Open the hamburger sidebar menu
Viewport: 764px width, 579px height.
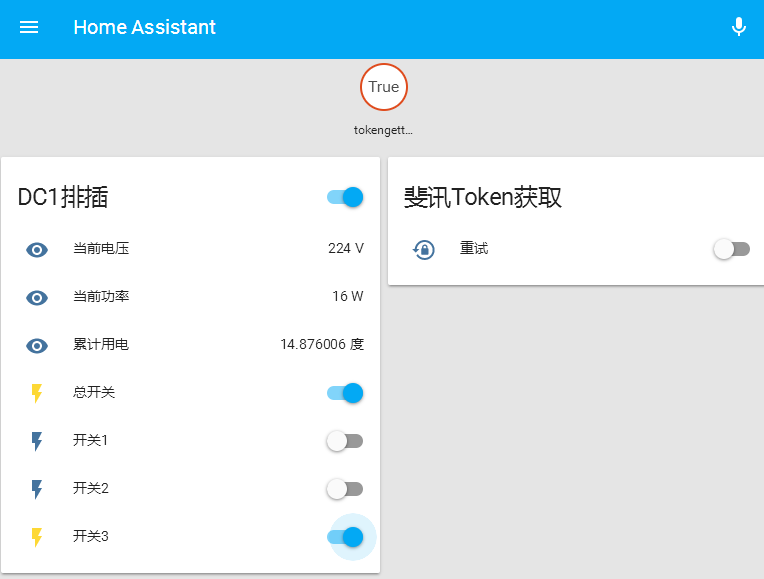[x=29, y=27]
